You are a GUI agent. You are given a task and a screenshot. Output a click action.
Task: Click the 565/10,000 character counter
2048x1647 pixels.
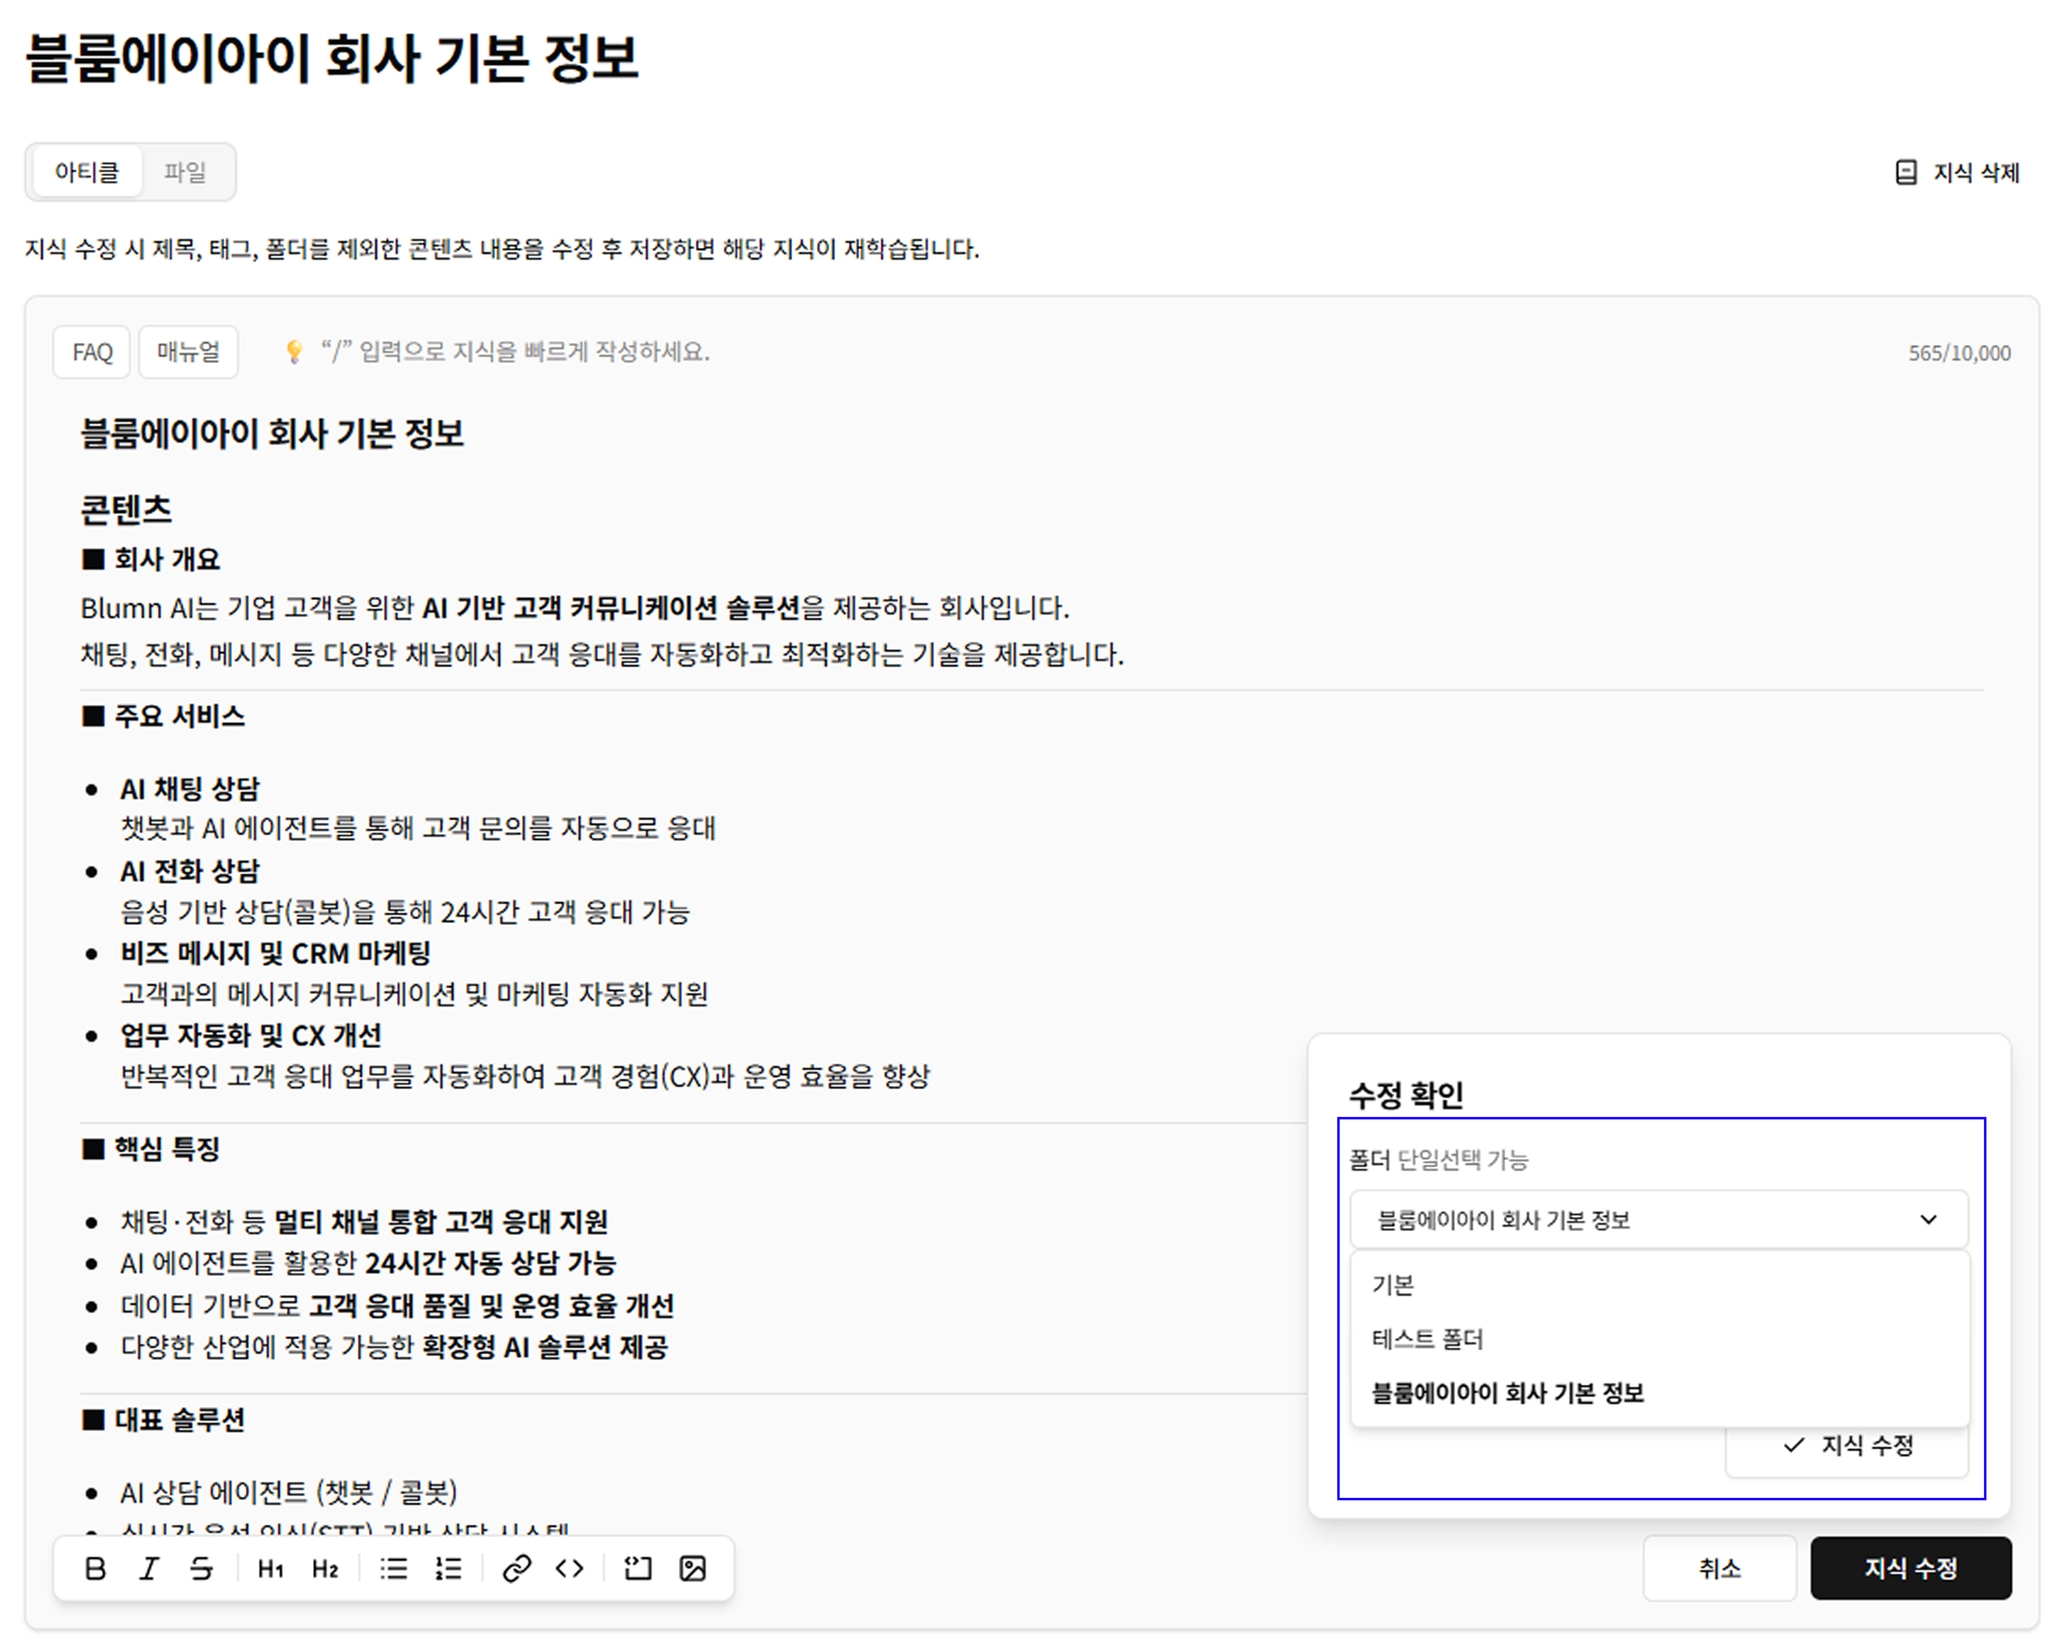click(1959, 353)
